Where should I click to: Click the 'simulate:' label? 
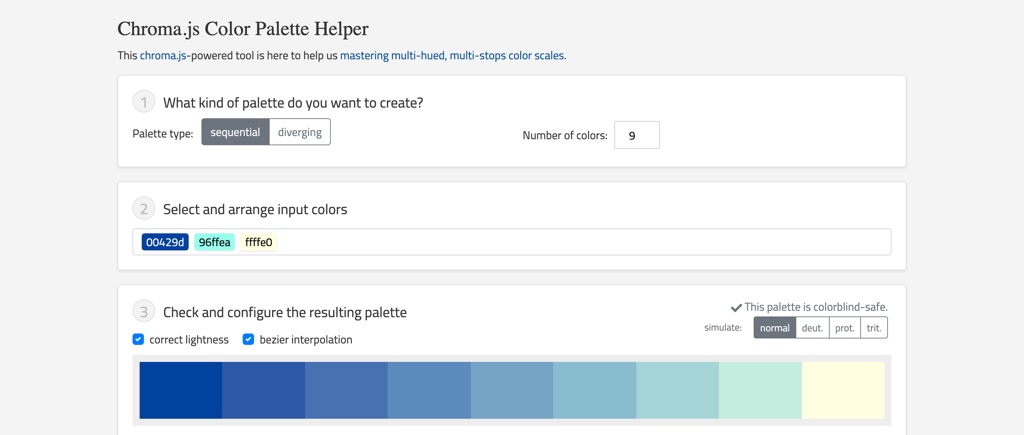point(723,328)
